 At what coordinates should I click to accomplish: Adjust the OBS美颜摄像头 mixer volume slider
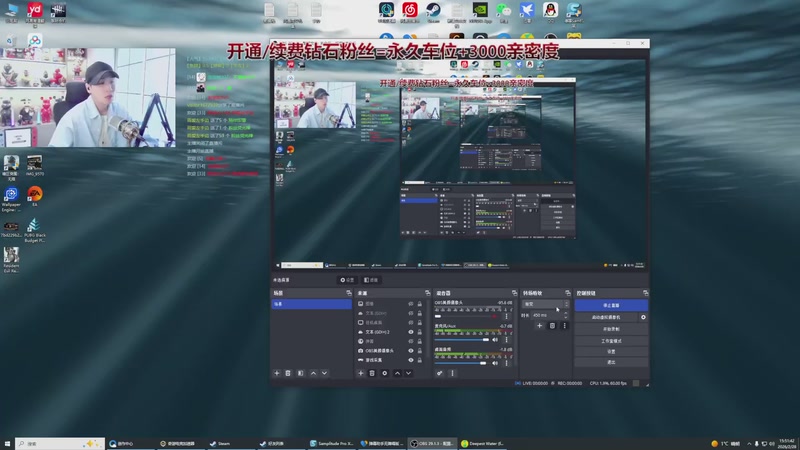[x=467, y=316]
